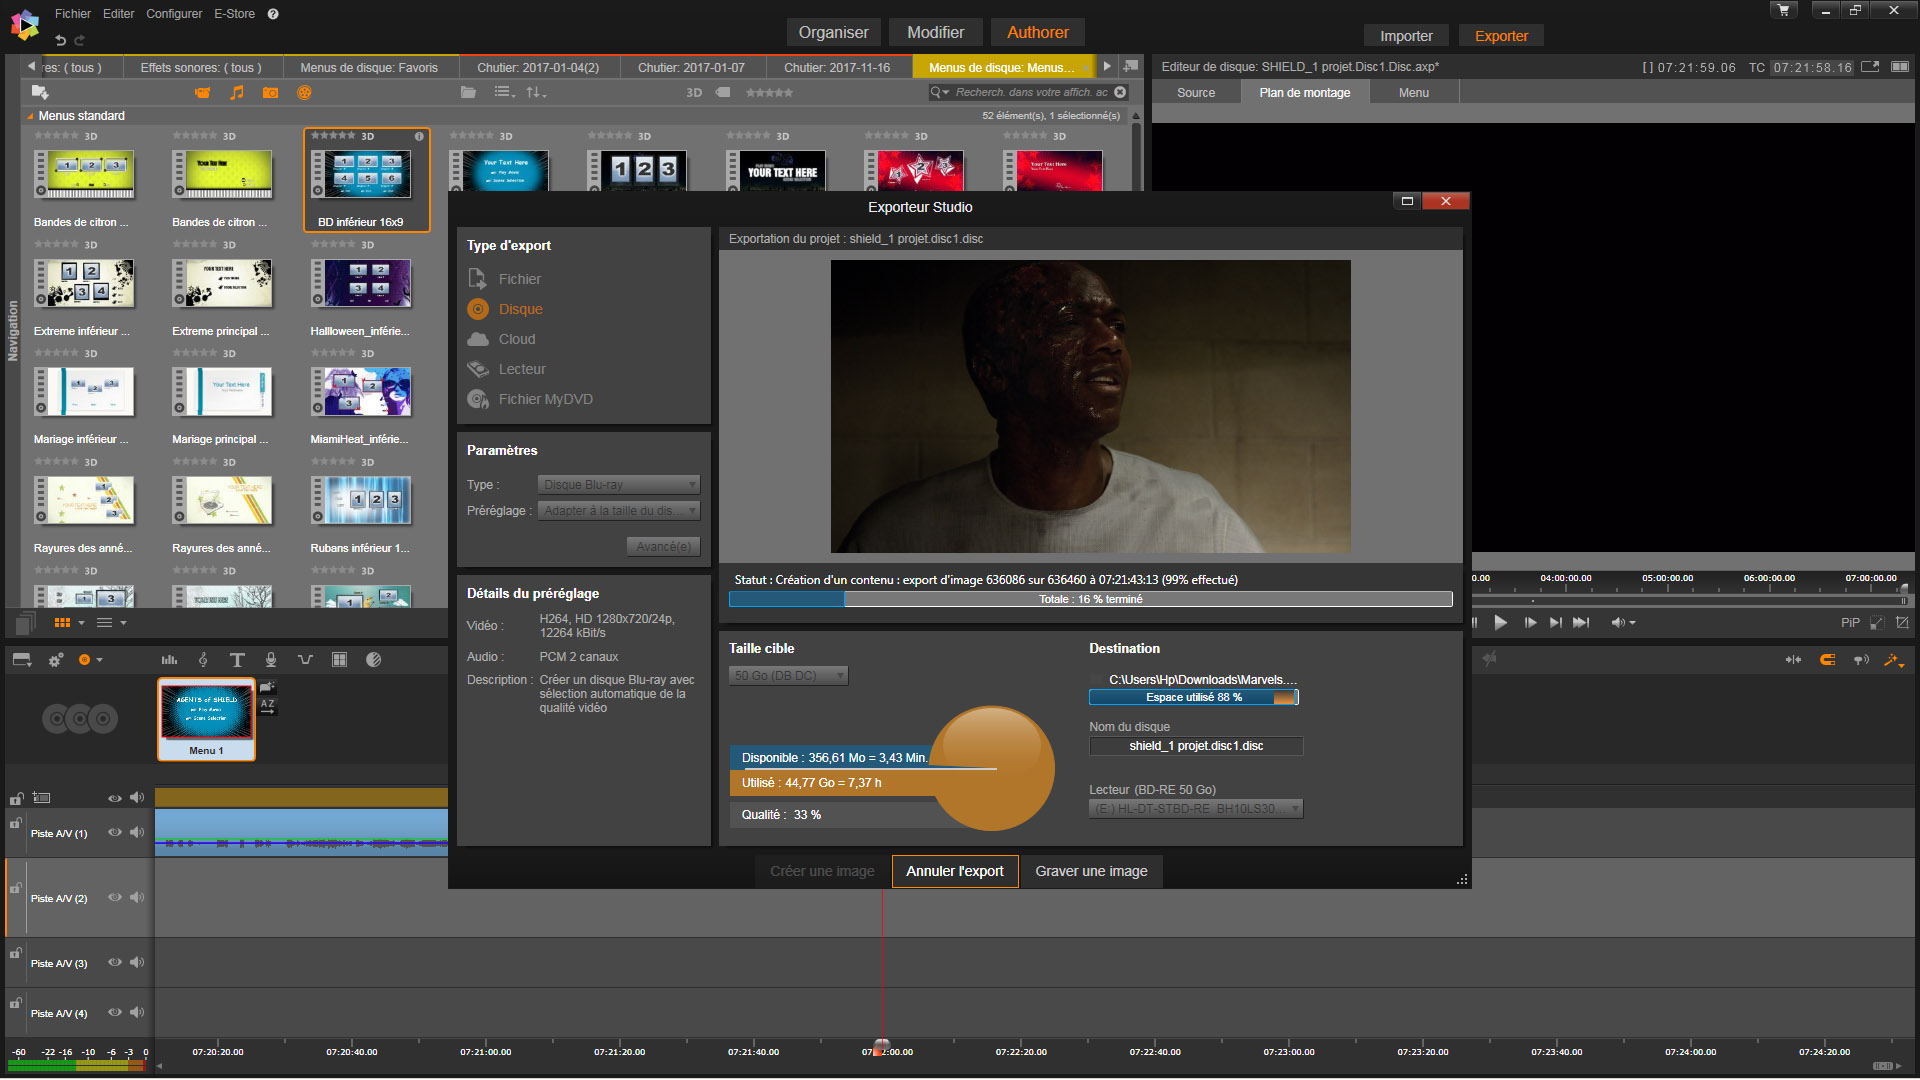Open the library sort order dropdown
Viewport: 1920px width, 1080px height.
[537, 92]
